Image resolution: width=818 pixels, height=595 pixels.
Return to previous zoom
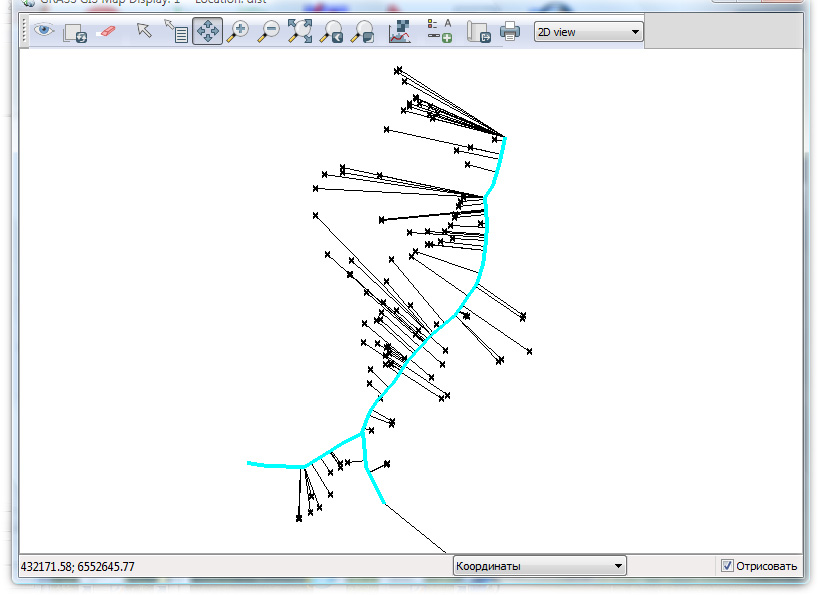331,31
